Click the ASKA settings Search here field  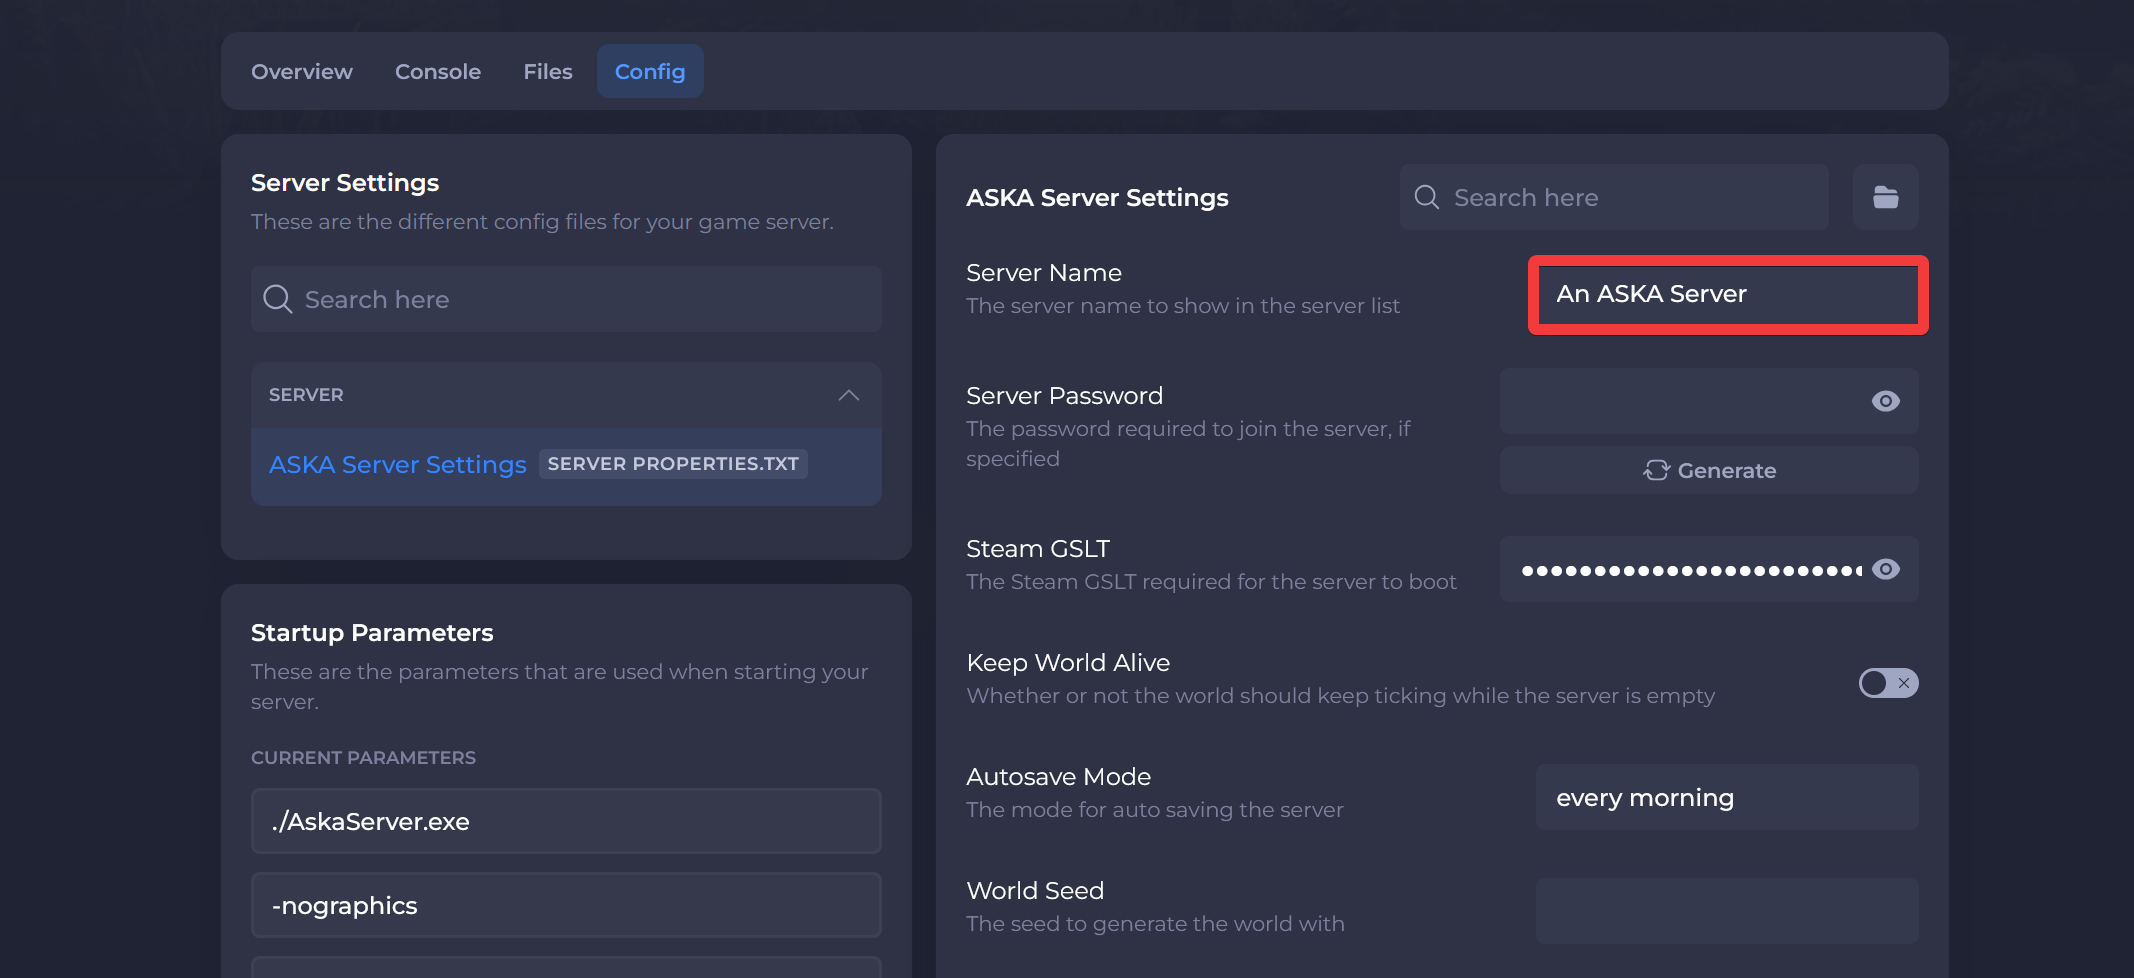click(1614, 197)
